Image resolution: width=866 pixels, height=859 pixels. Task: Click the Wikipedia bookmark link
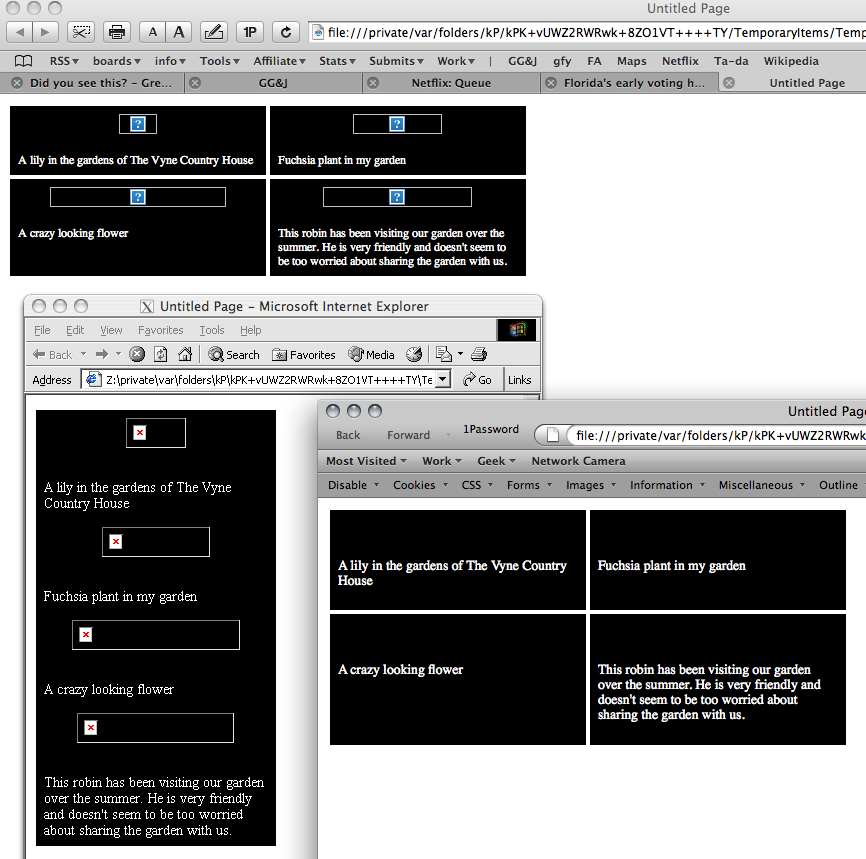791,61
